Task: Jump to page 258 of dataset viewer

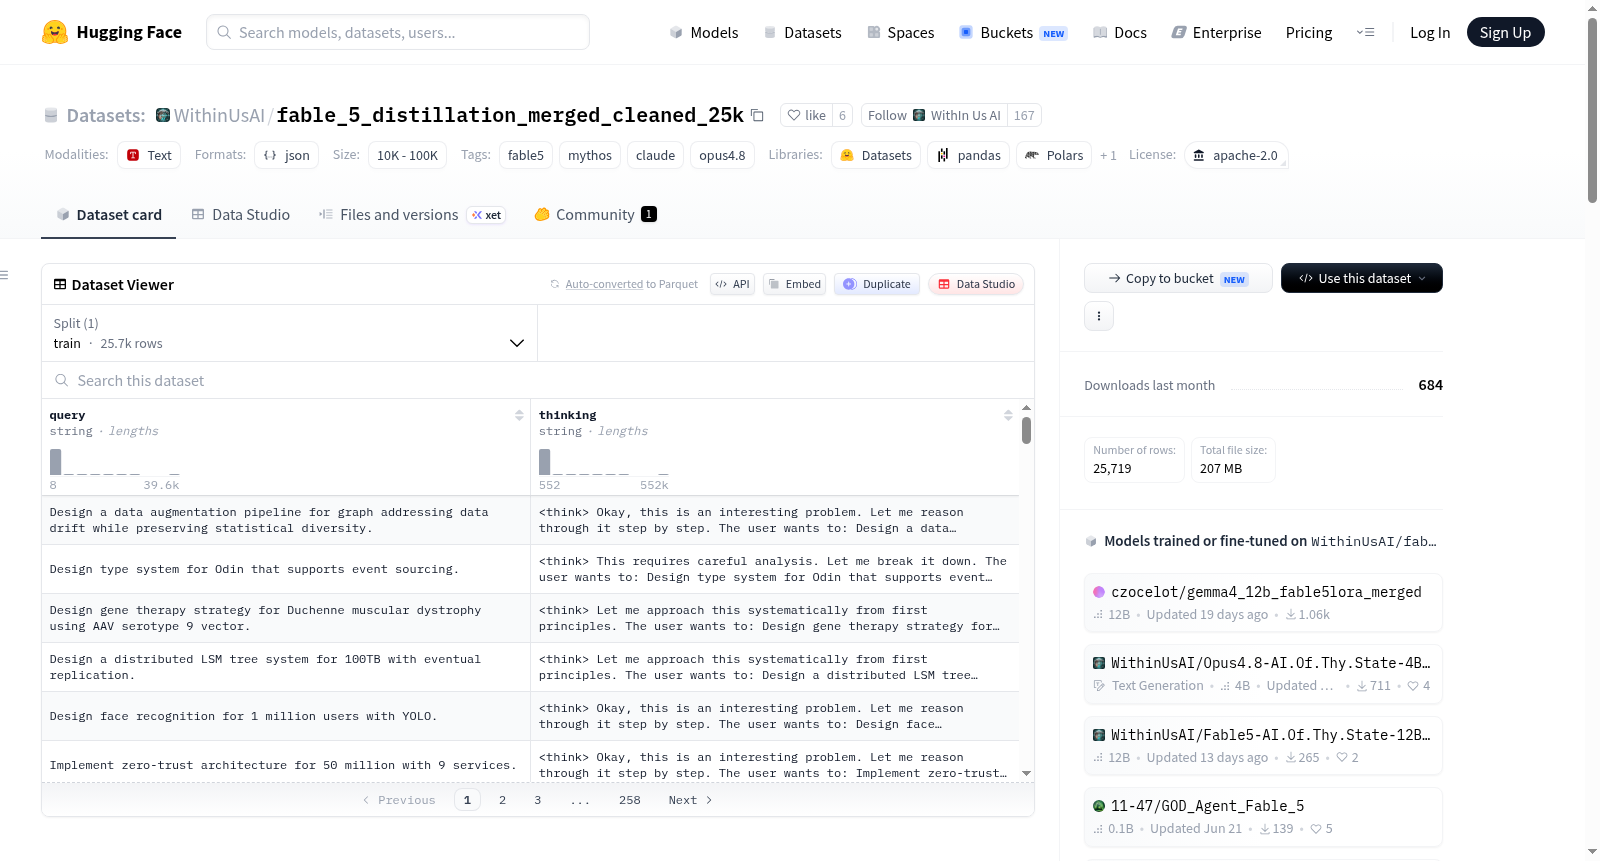Action: click(x=630, y=800)
